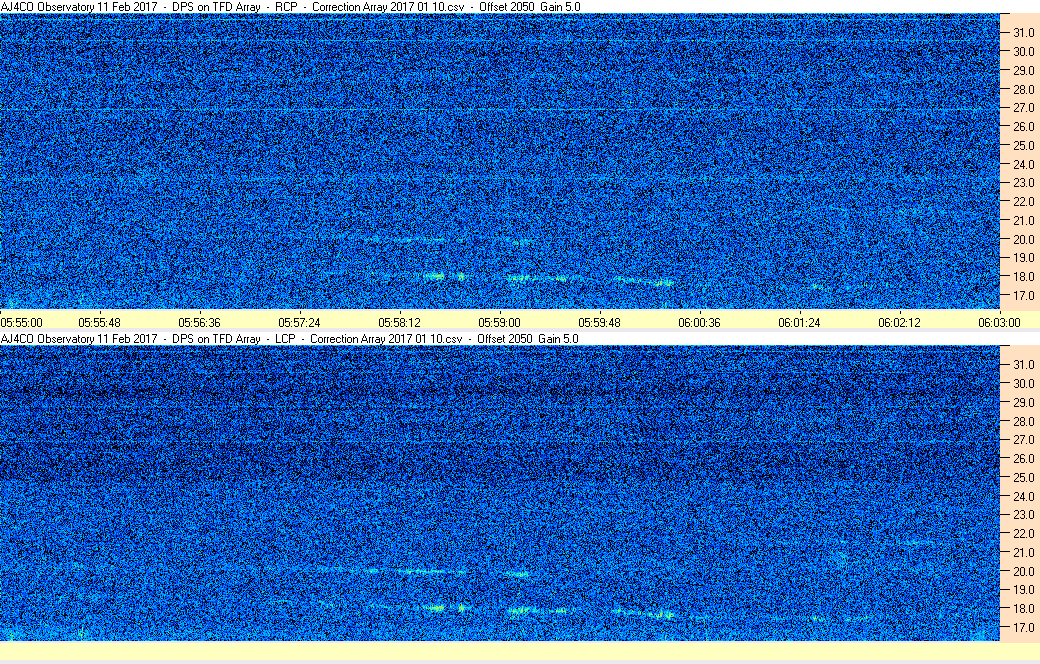Select 25.0 frequency label on RCP panel
Screen dimensions: 1040x664
pyautogui.click(x=1023, y=145)
